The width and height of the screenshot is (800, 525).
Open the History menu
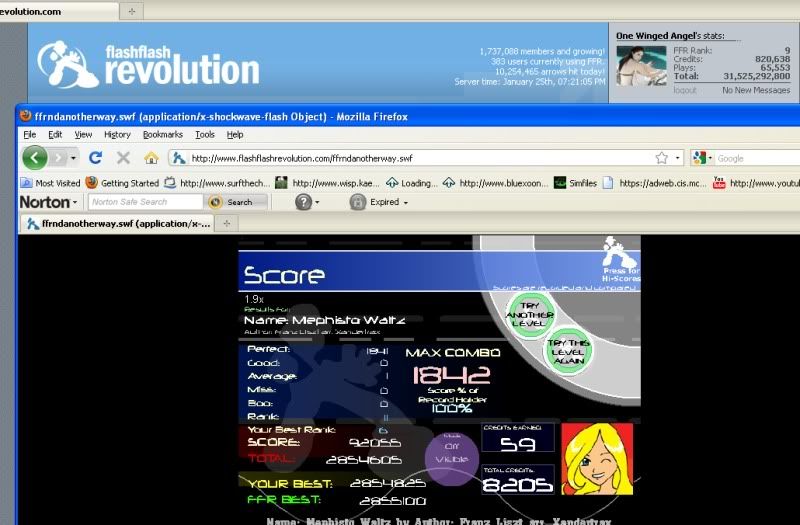point(117,134)
